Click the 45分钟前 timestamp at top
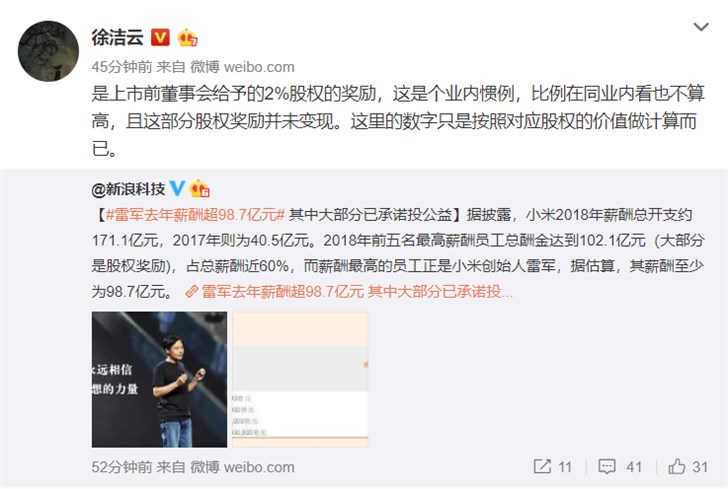728x489 pixels. (x=122, y=67)
